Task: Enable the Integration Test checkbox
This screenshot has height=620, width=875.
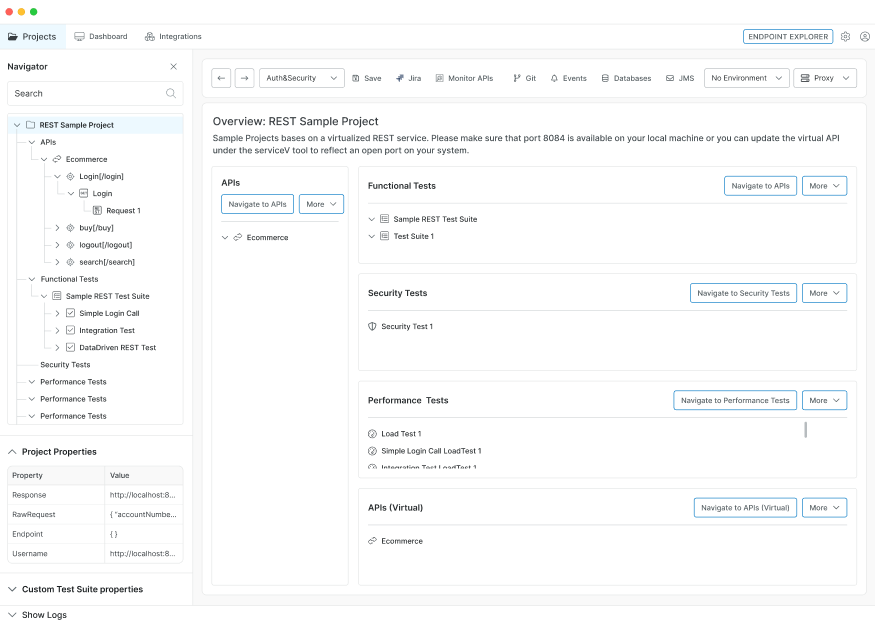Action: tap(69, 330)
